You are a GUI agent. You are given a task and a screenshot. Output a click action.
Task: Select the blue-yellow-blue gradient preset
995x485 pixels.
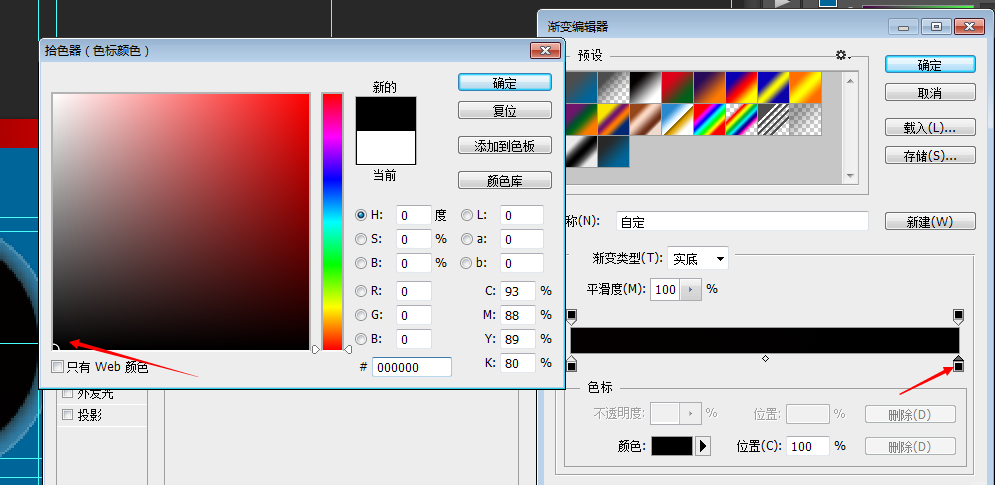(x=774, y=87)
